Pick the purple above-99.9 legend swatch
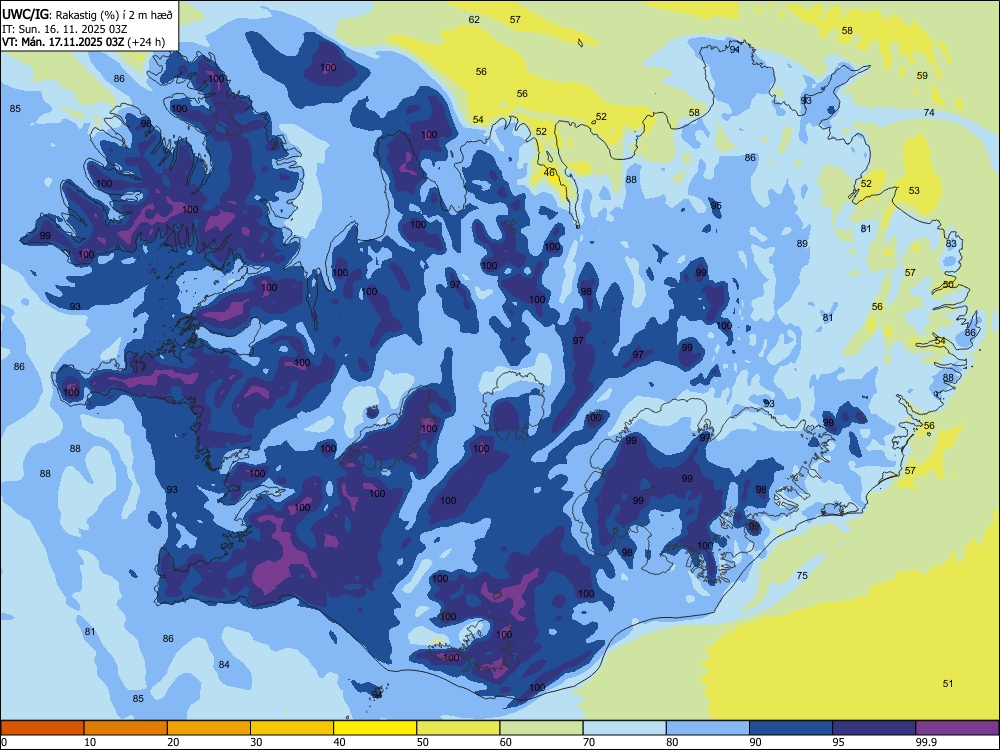The height and width of the screenshot is (750, 1000). pos(957,728)
